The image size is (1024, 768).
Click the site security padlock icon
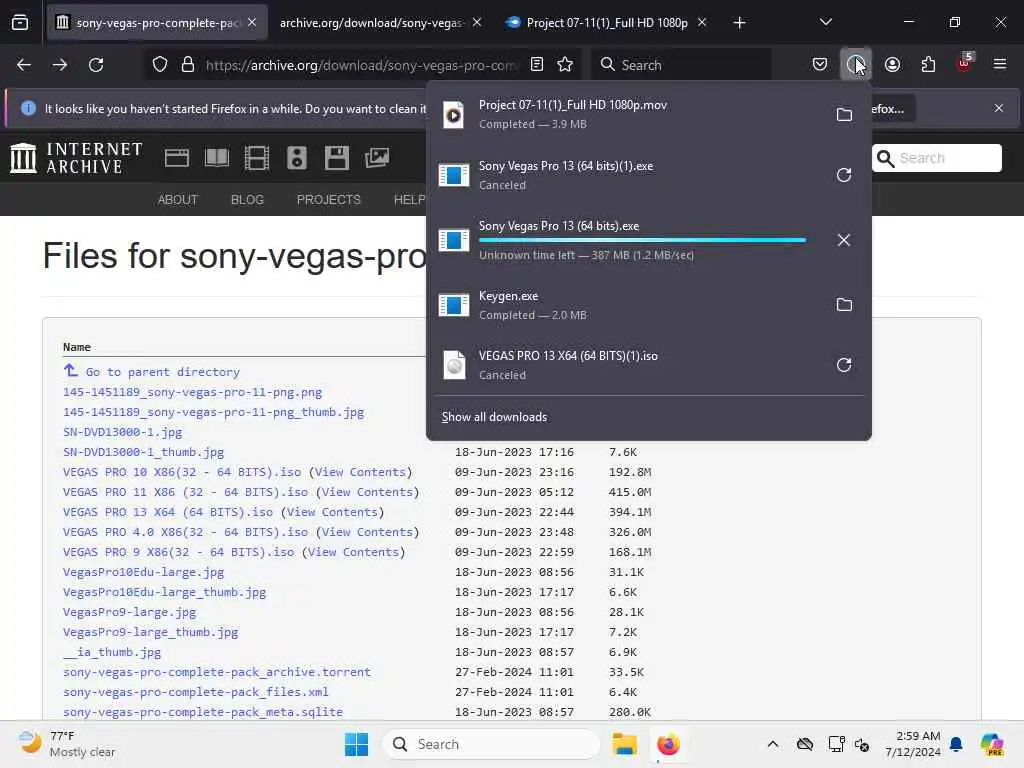[x=187, y=65]
